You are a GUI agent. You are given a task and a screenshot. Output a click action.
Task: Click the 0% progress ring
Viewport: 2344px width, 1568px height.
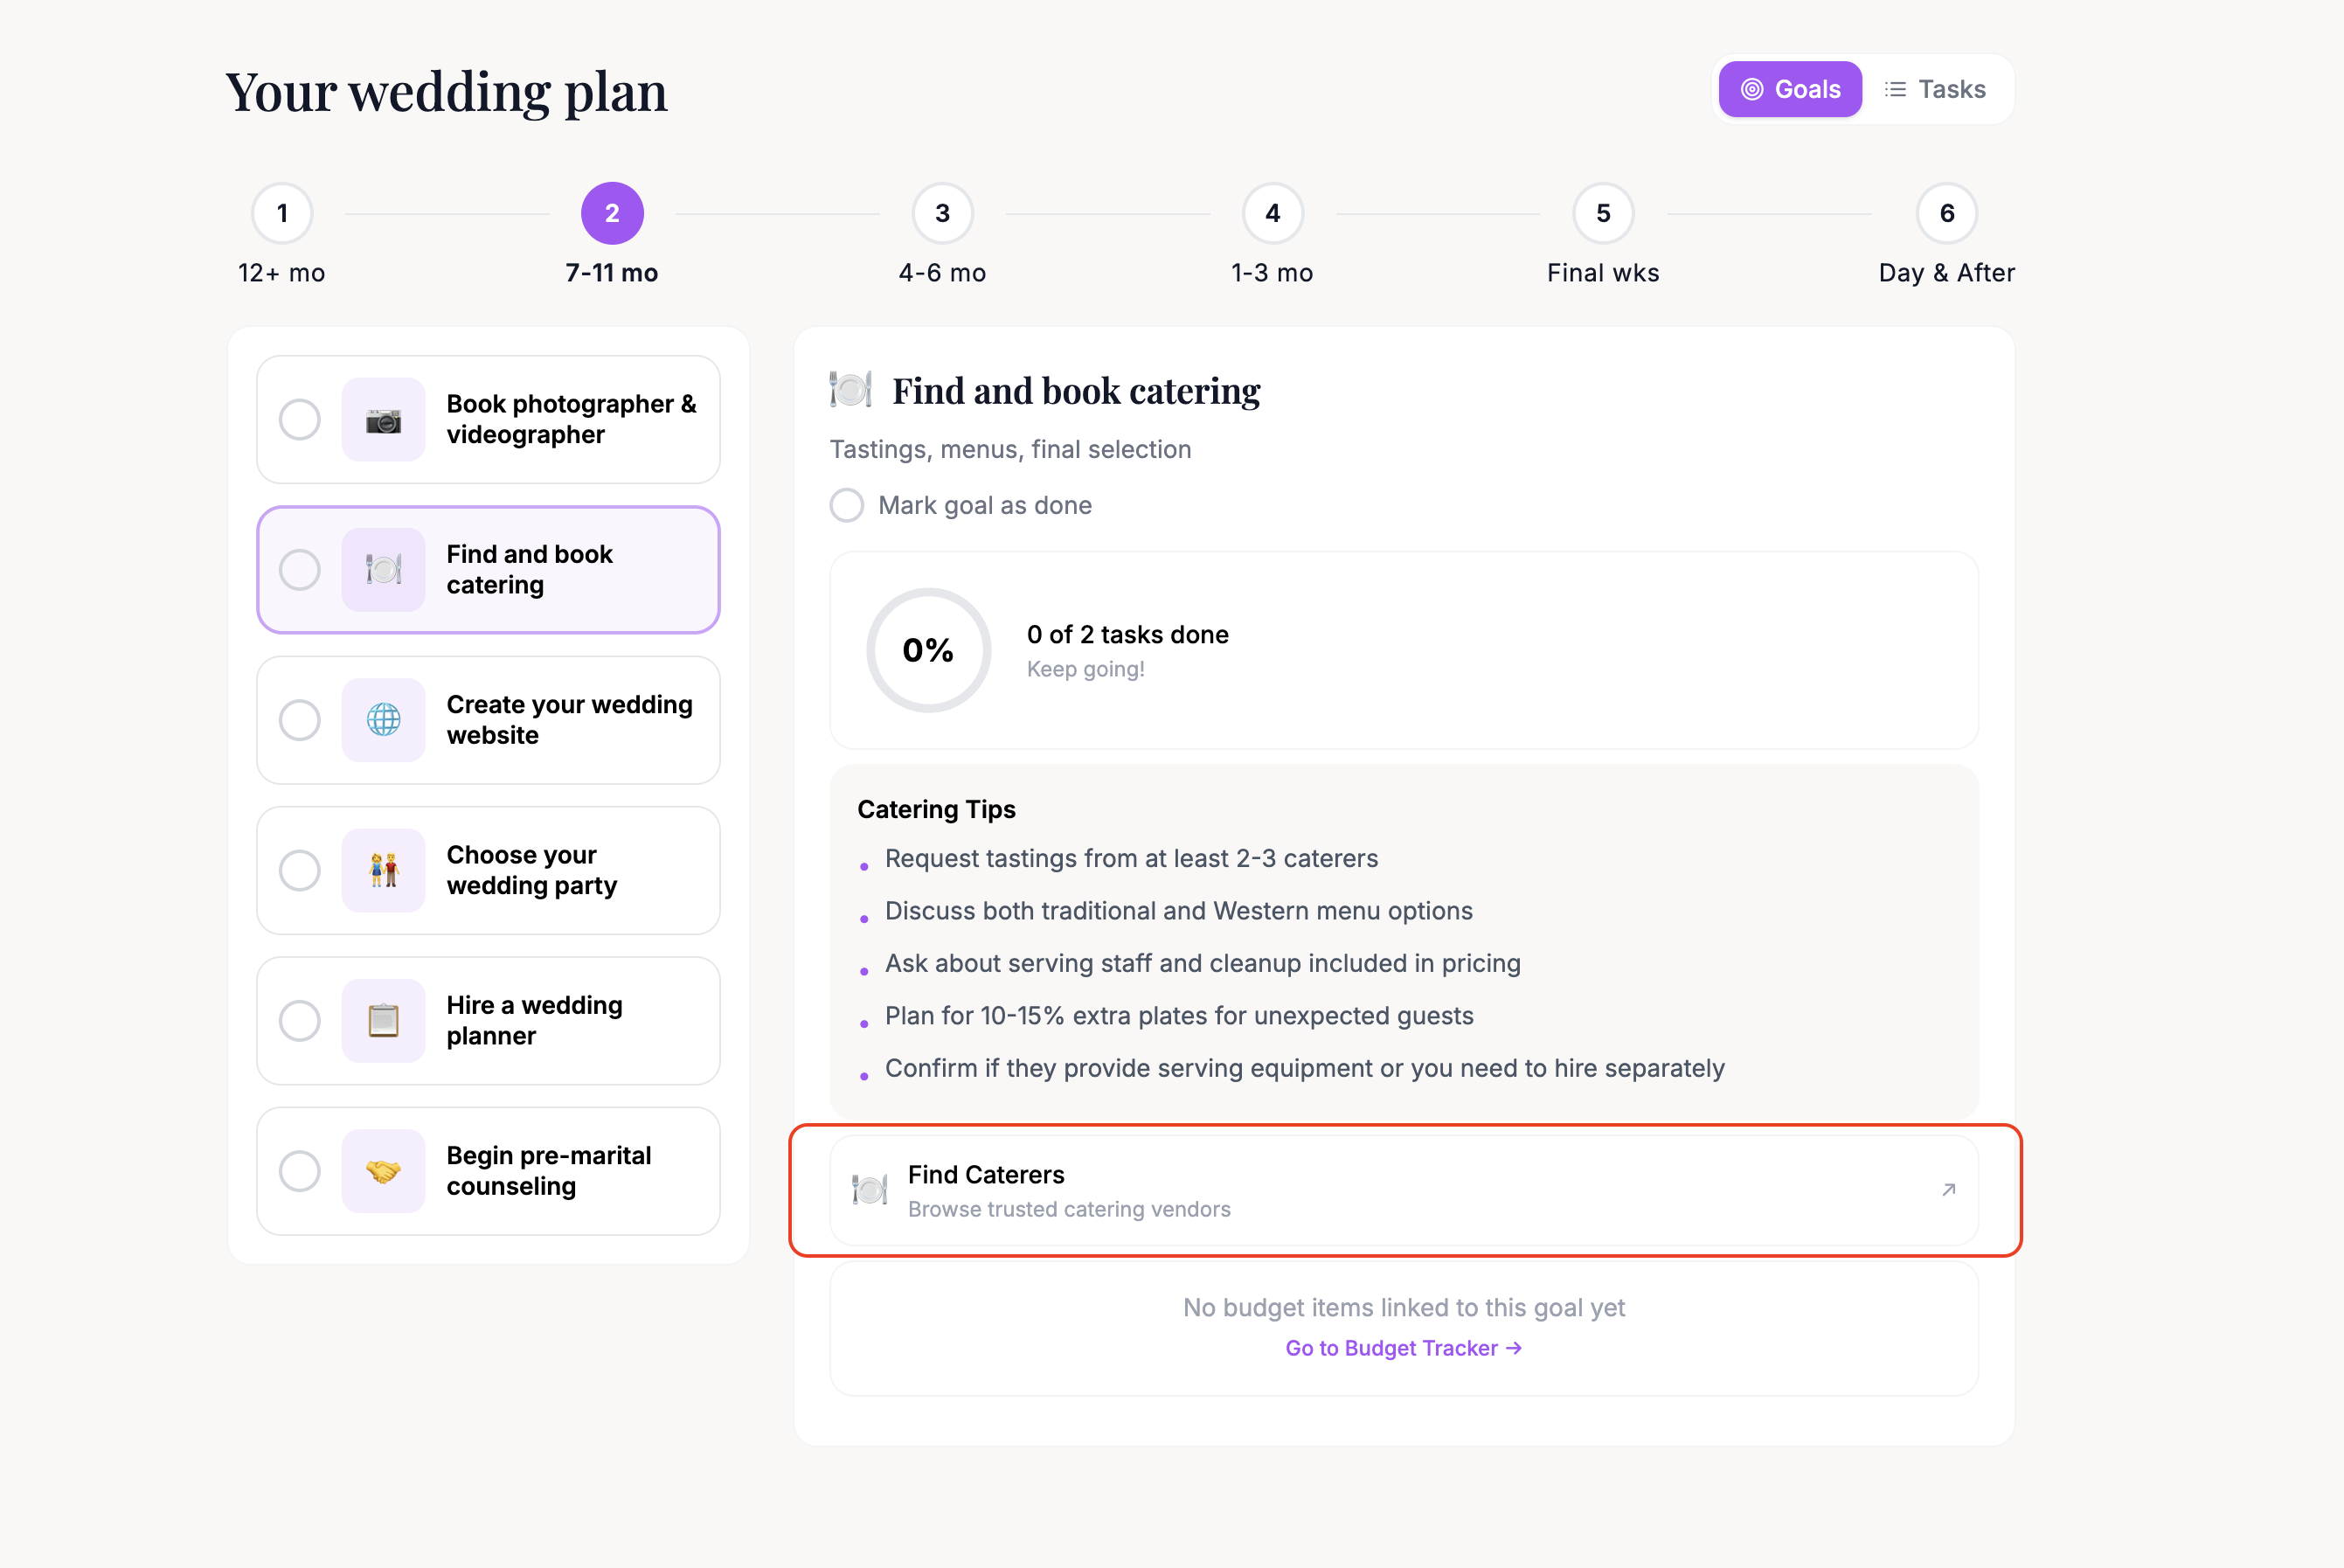(928, 650)
